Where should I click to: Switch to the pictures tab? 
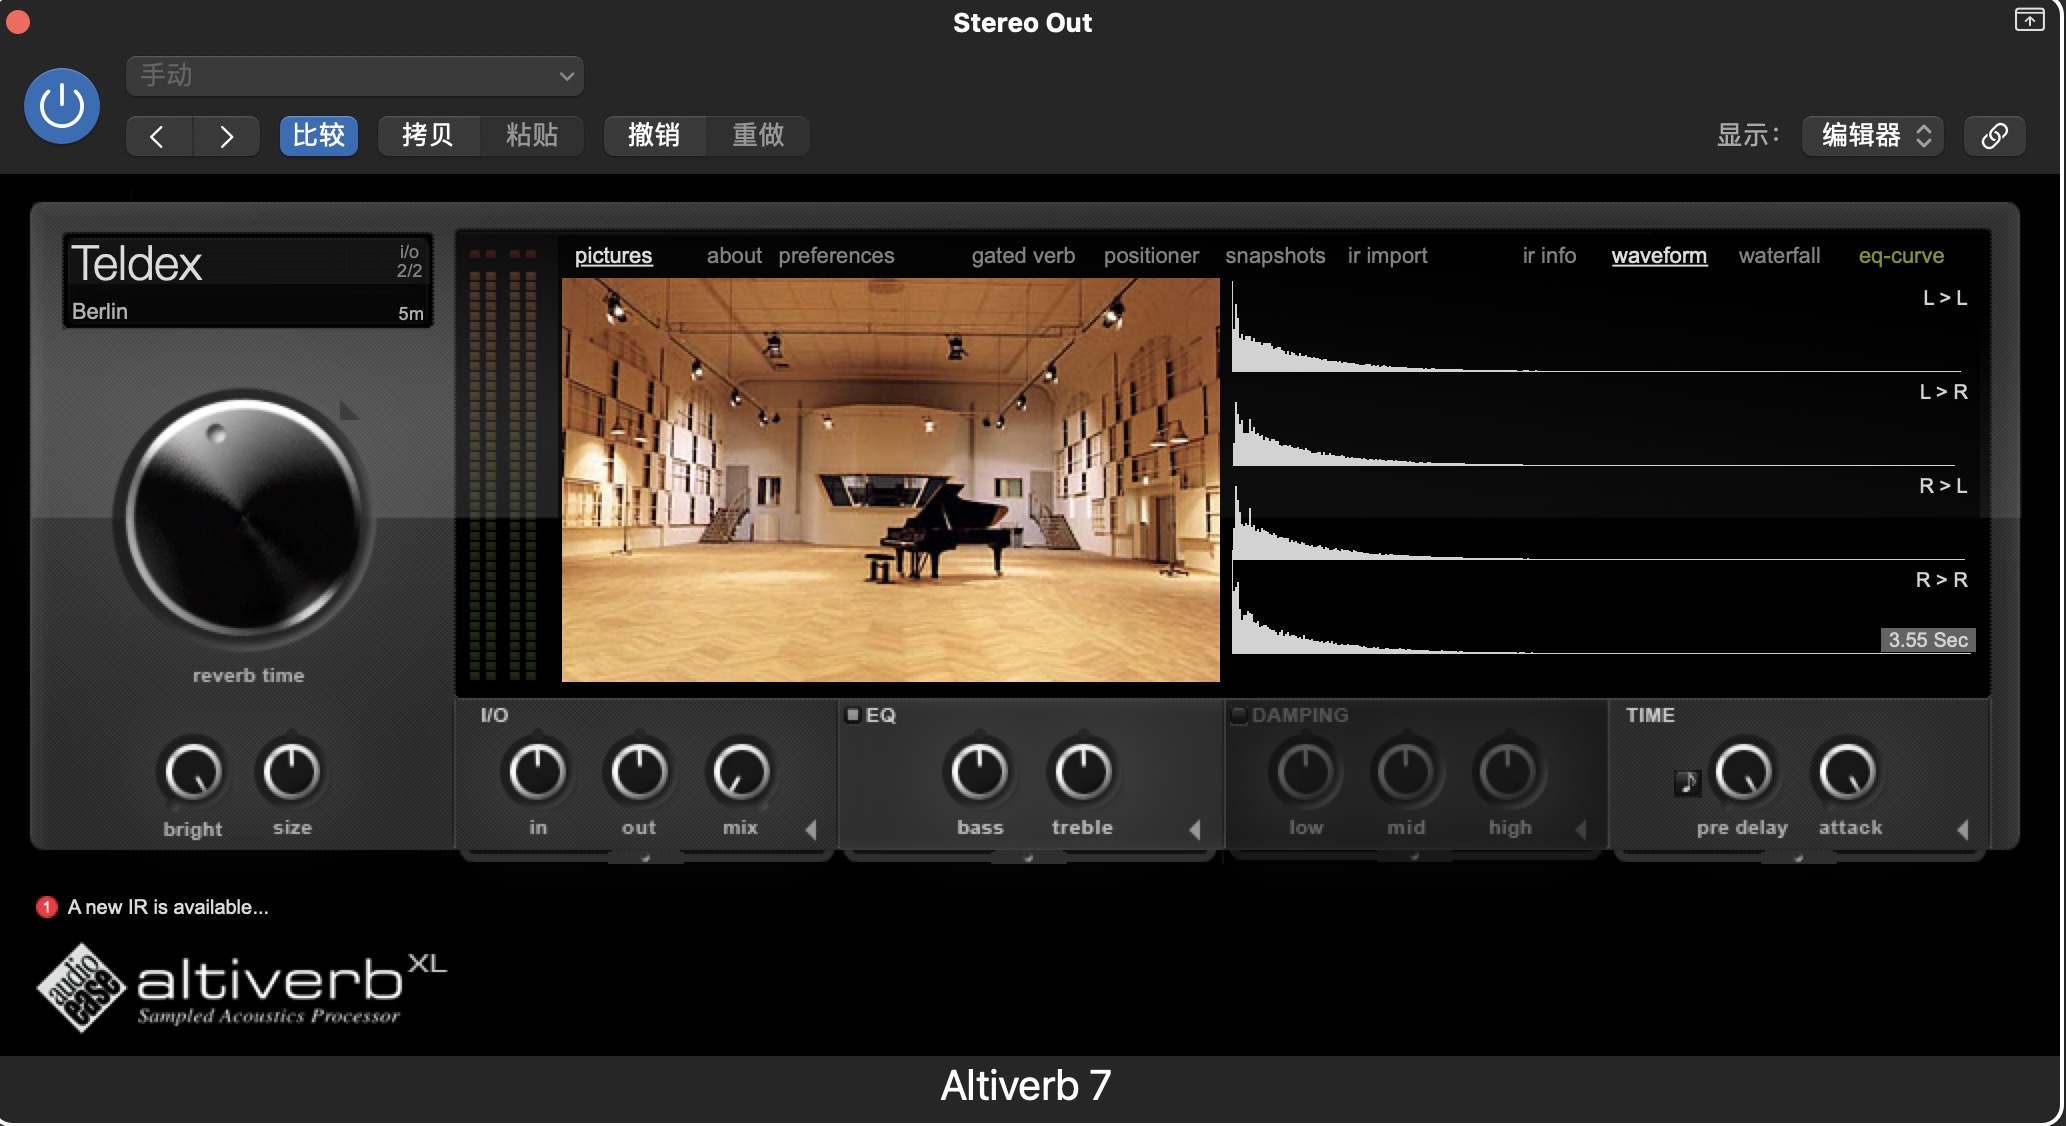(x=613, y=256)
